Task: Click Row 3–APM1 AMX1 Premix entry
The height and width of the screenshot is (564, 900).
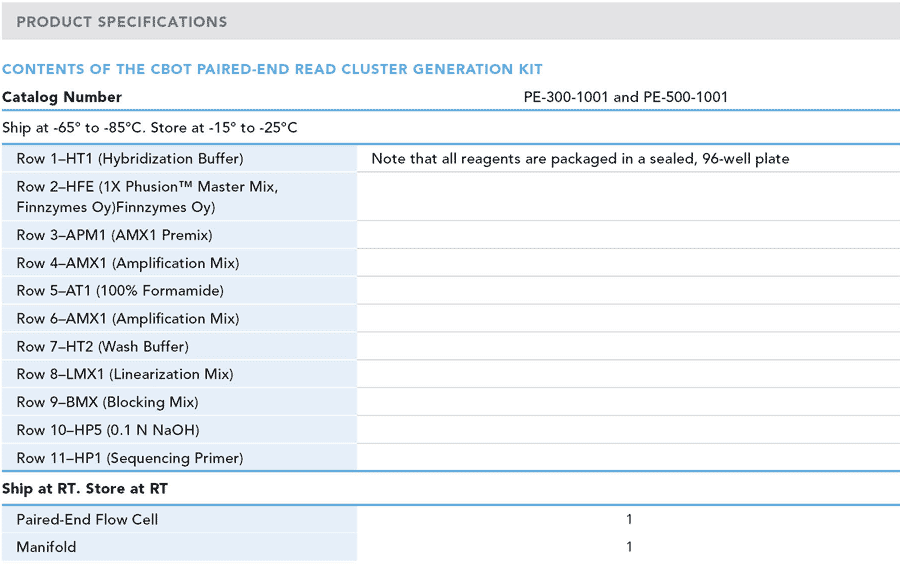Action: click(179, 235)
